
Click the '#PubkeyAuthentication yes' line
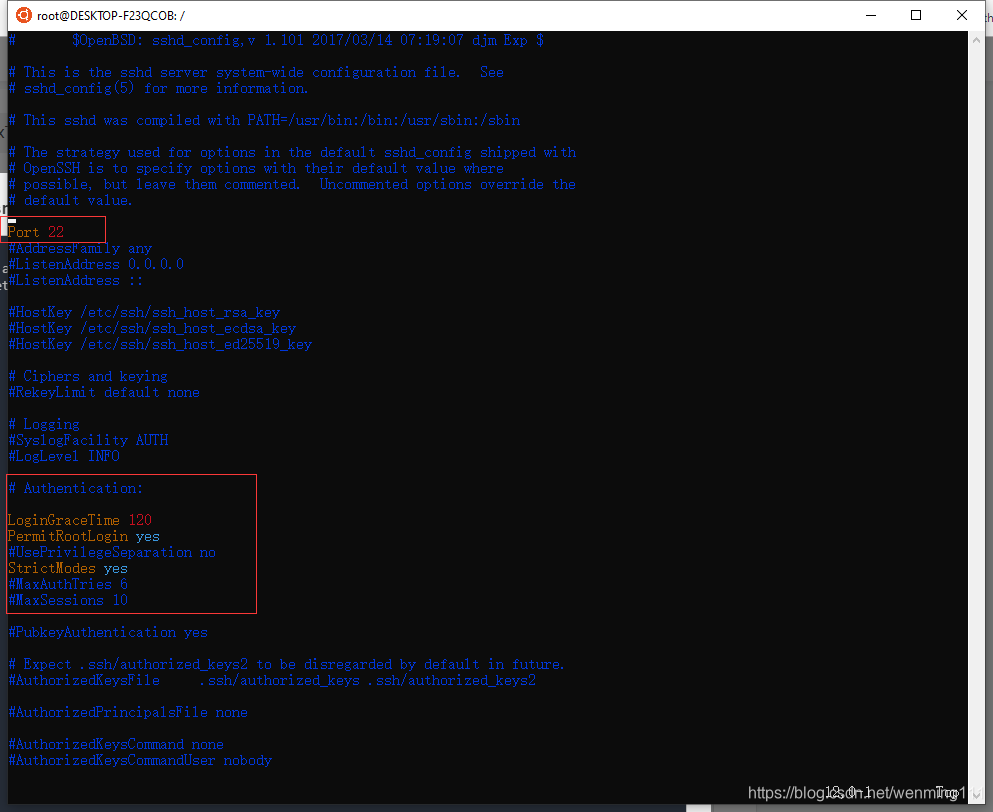tap(103, 632)
